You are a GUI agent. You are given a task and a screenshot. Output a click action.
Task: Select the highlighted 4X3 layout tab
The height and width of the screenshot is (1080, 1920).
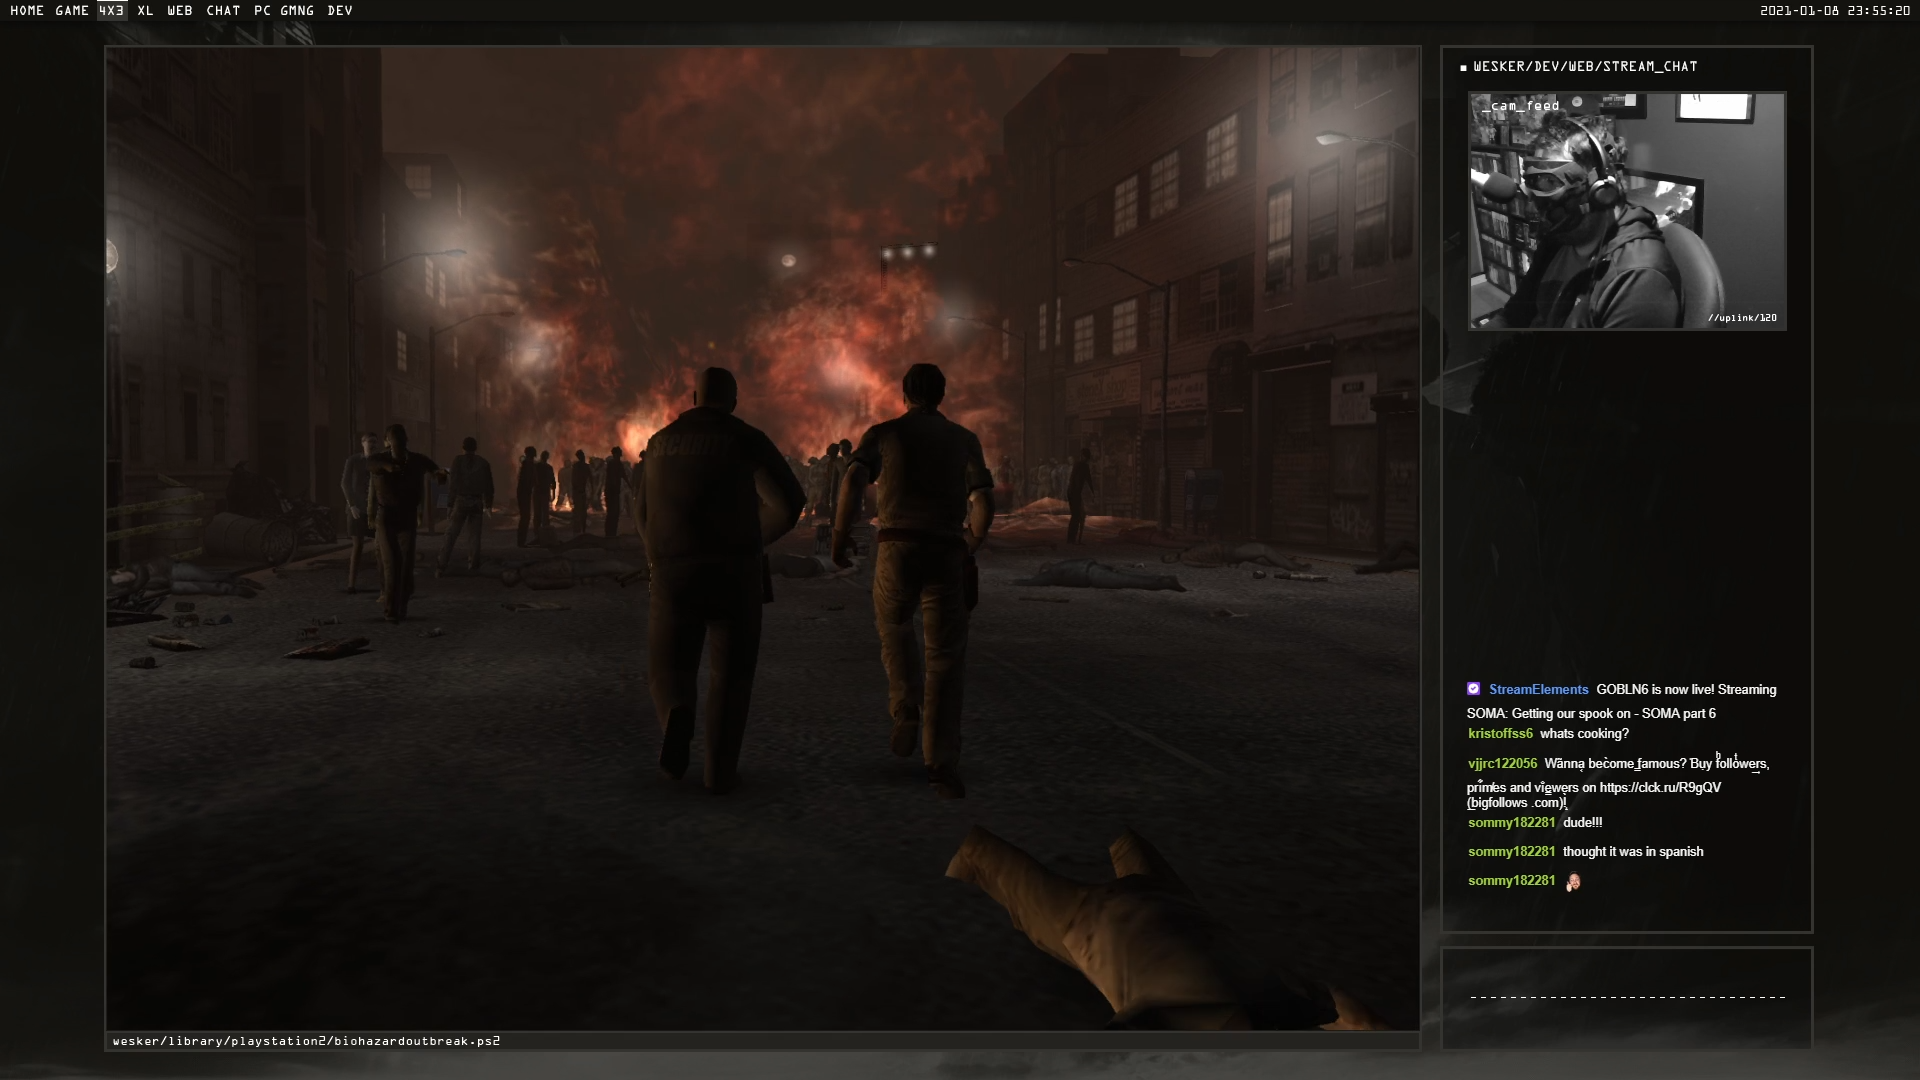pos(112,11)
